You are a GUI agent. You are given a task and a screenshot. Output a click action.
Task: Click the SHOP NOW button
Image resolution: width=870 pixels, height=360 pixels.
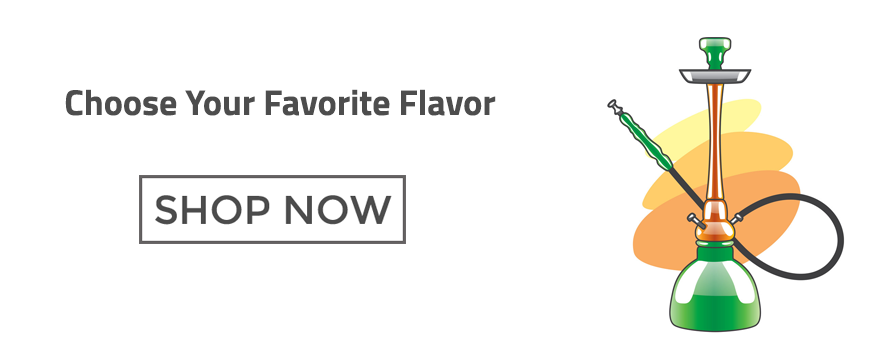[x=272, y=209]
